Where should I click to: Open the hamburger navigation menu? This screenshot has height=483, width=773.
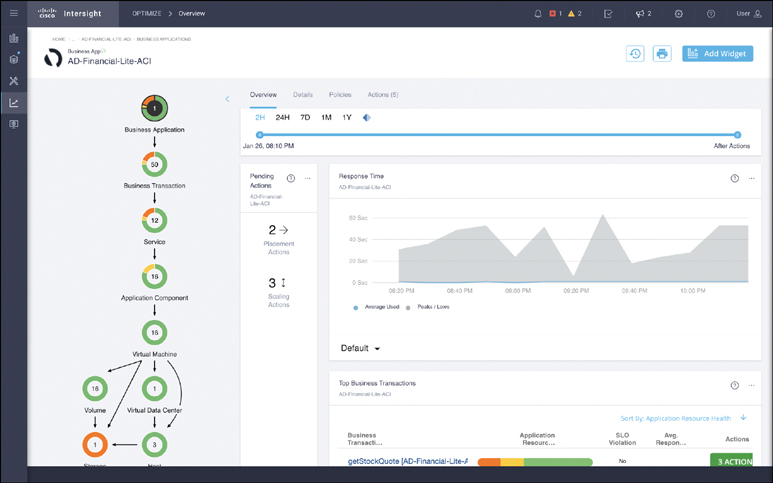click(14, 14)
